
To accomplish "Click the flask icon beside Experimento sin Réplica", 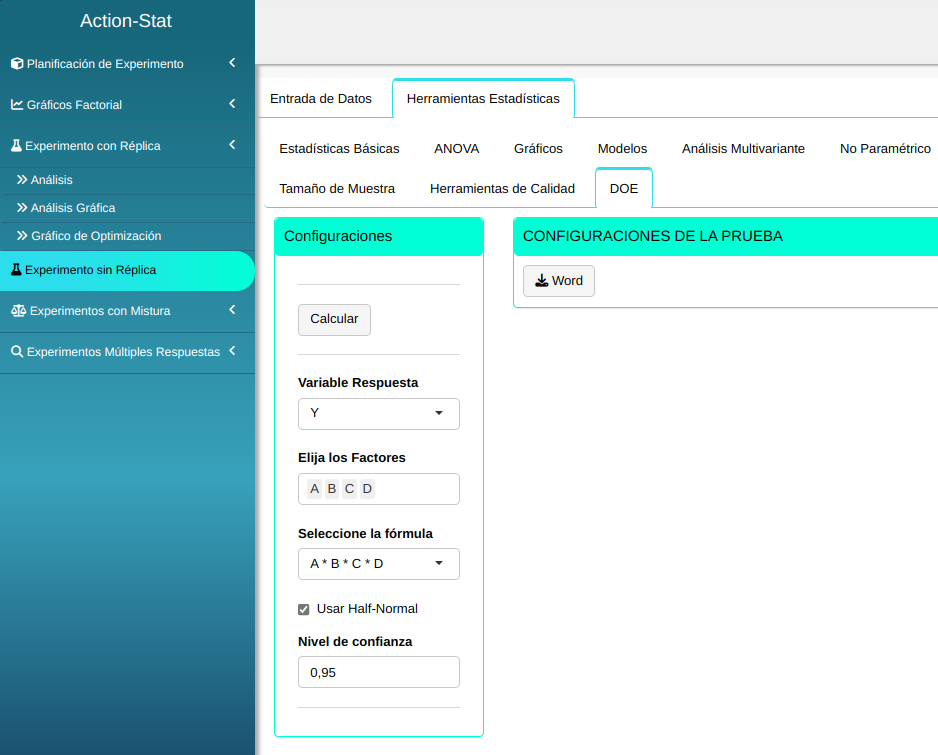I will point(16,270).
